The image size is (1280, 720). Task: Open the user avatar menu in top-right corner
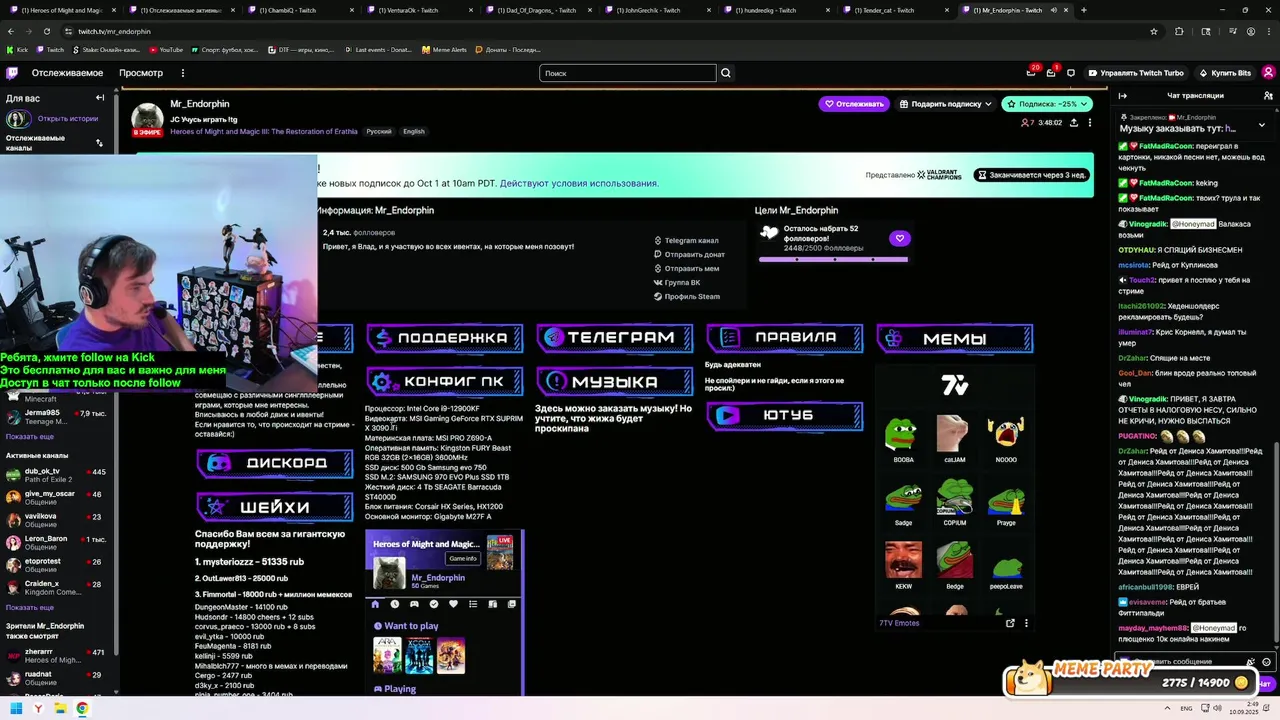click(1268, 73)
